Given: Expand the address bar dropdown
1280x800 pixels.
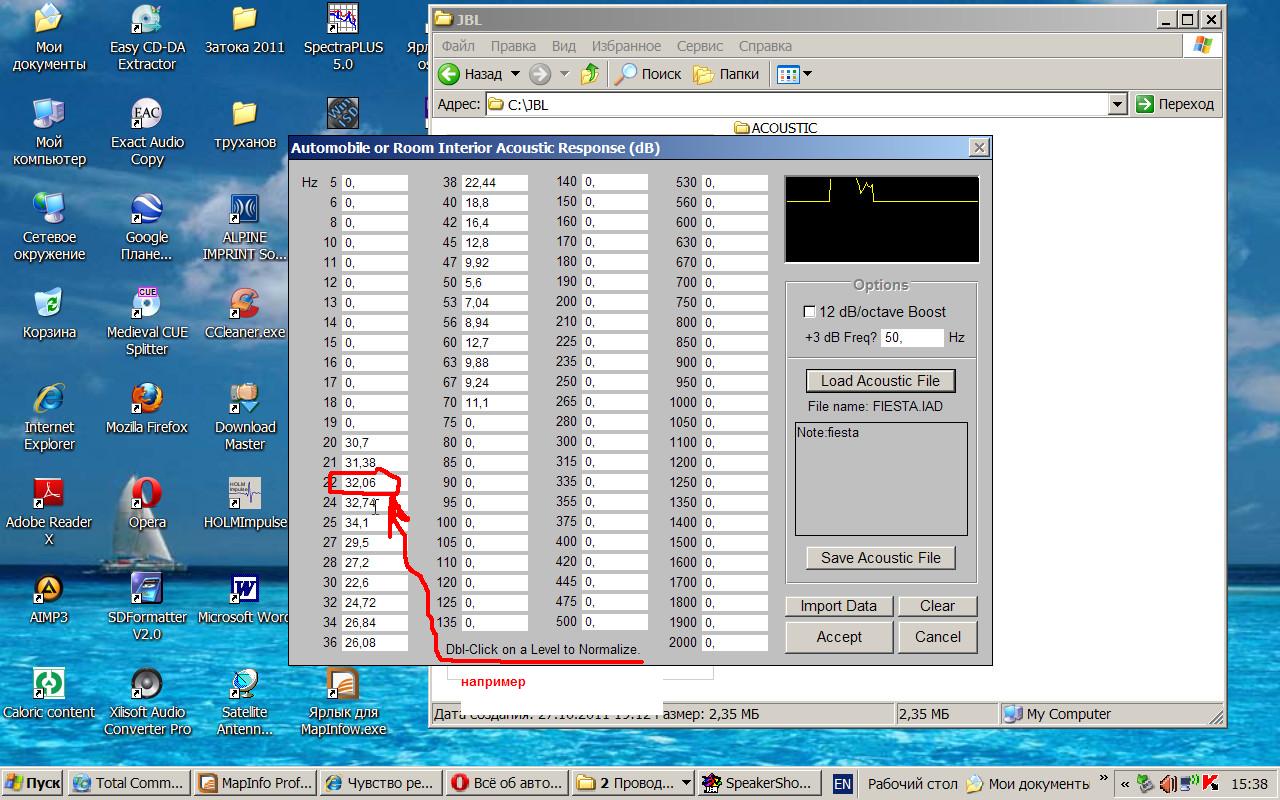Looking at the screenshot, I should tap(1118, 104).
